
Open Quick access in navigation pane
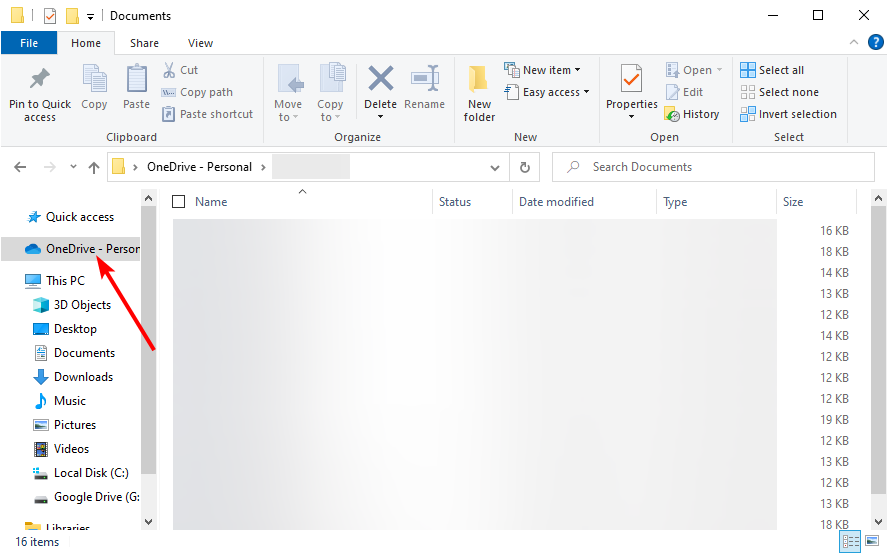pos(70,217)
